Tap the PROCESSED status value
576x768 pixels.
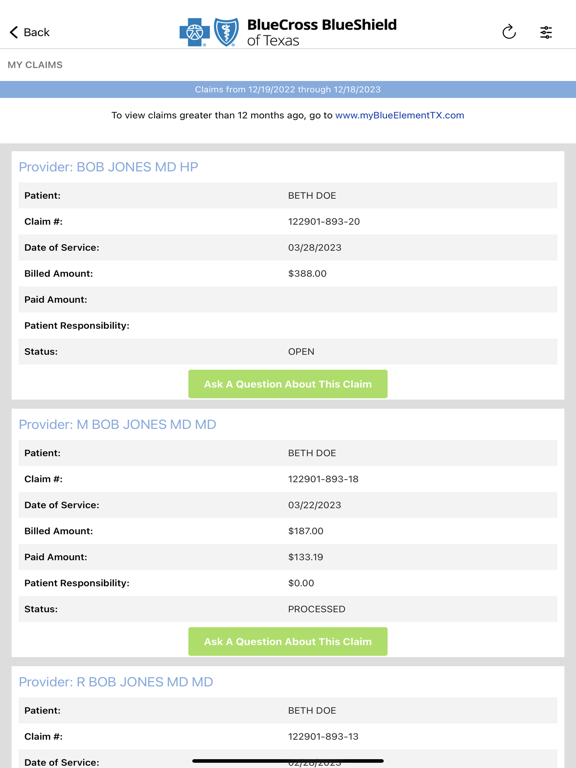click(316, 609)
